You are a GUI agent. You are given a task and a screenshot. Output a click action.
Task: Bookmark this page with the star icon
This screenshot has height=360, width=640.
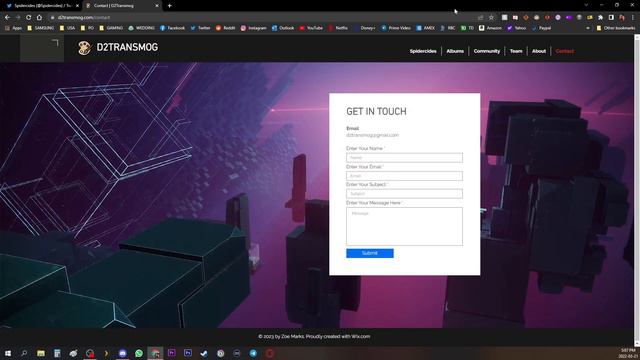pyautogui.click(x=491, y=18)
